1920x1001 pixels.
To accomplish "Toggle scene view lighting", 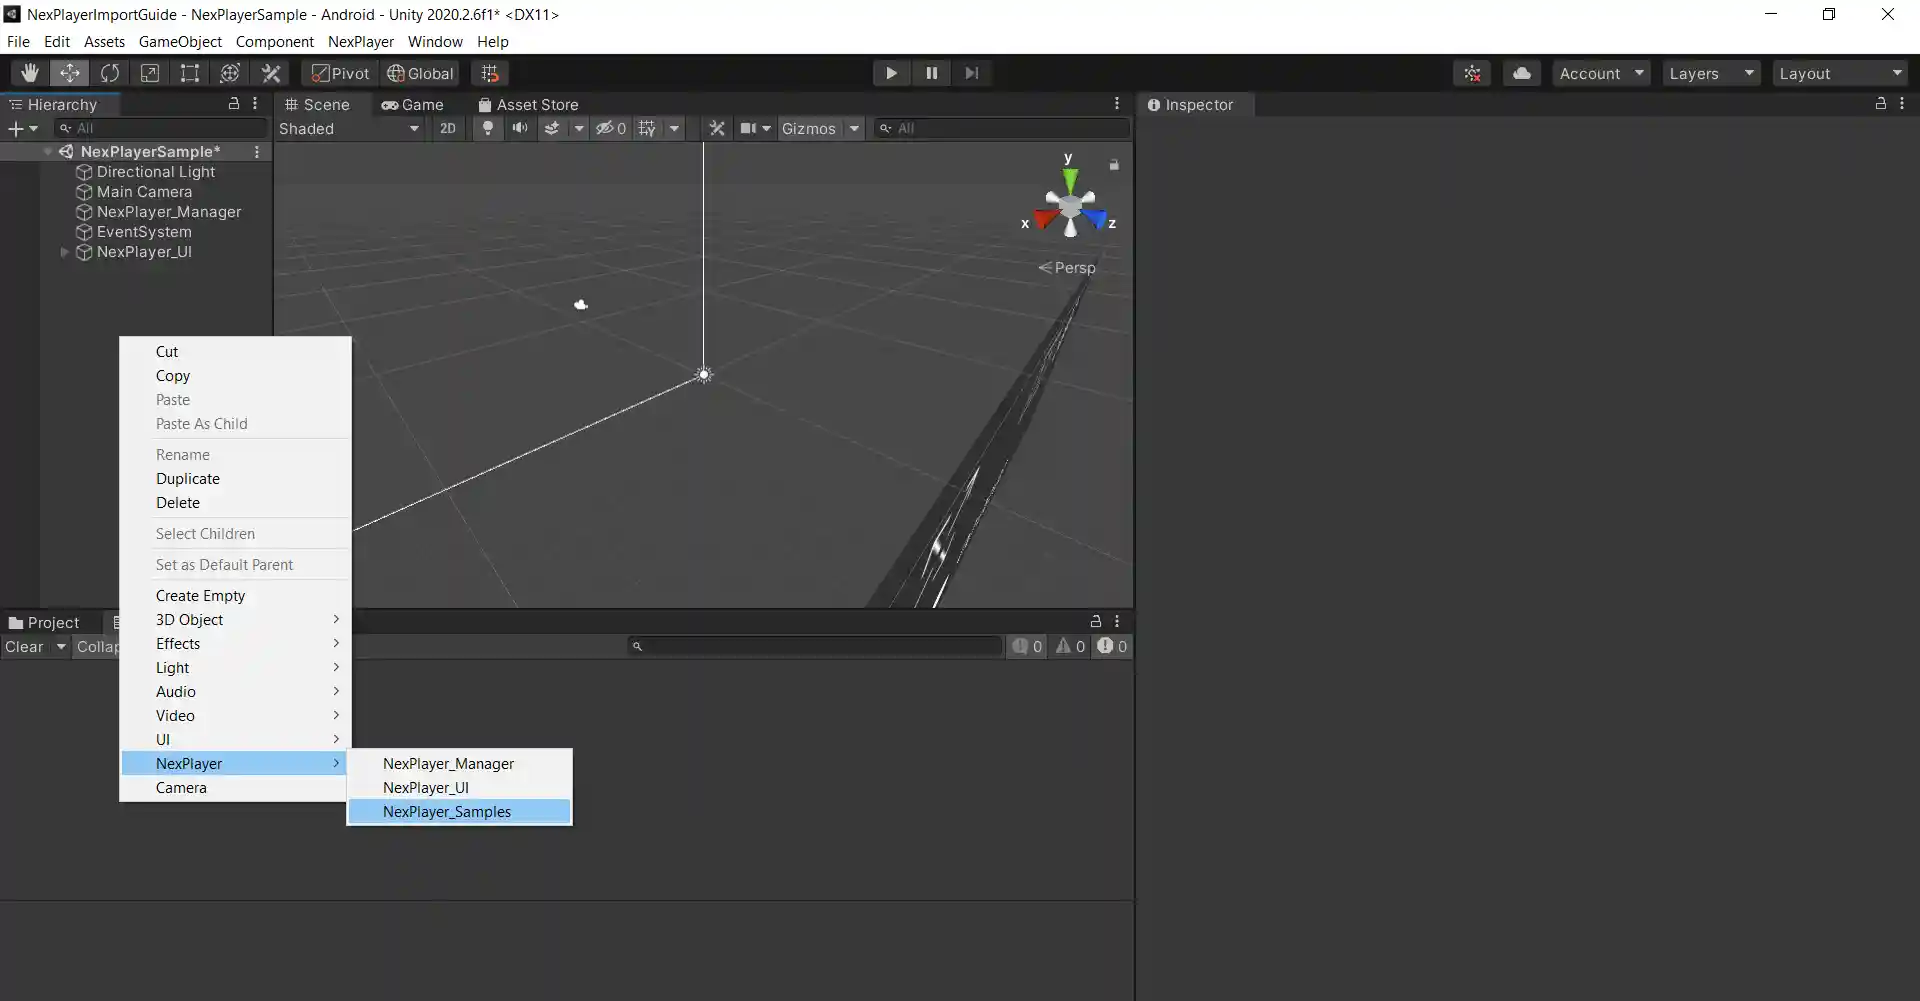I will (x=487, y=128).
